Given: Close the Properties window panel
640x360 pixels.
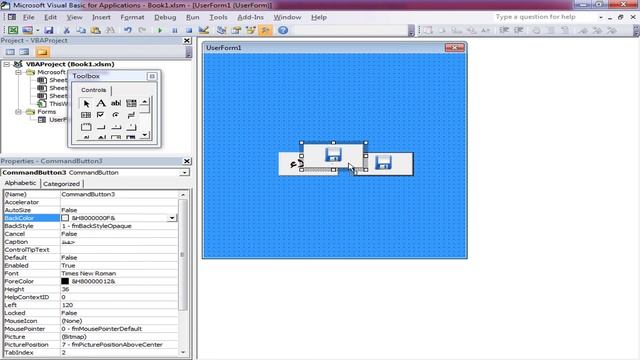Looking at the screenshot, I should 187,161.
